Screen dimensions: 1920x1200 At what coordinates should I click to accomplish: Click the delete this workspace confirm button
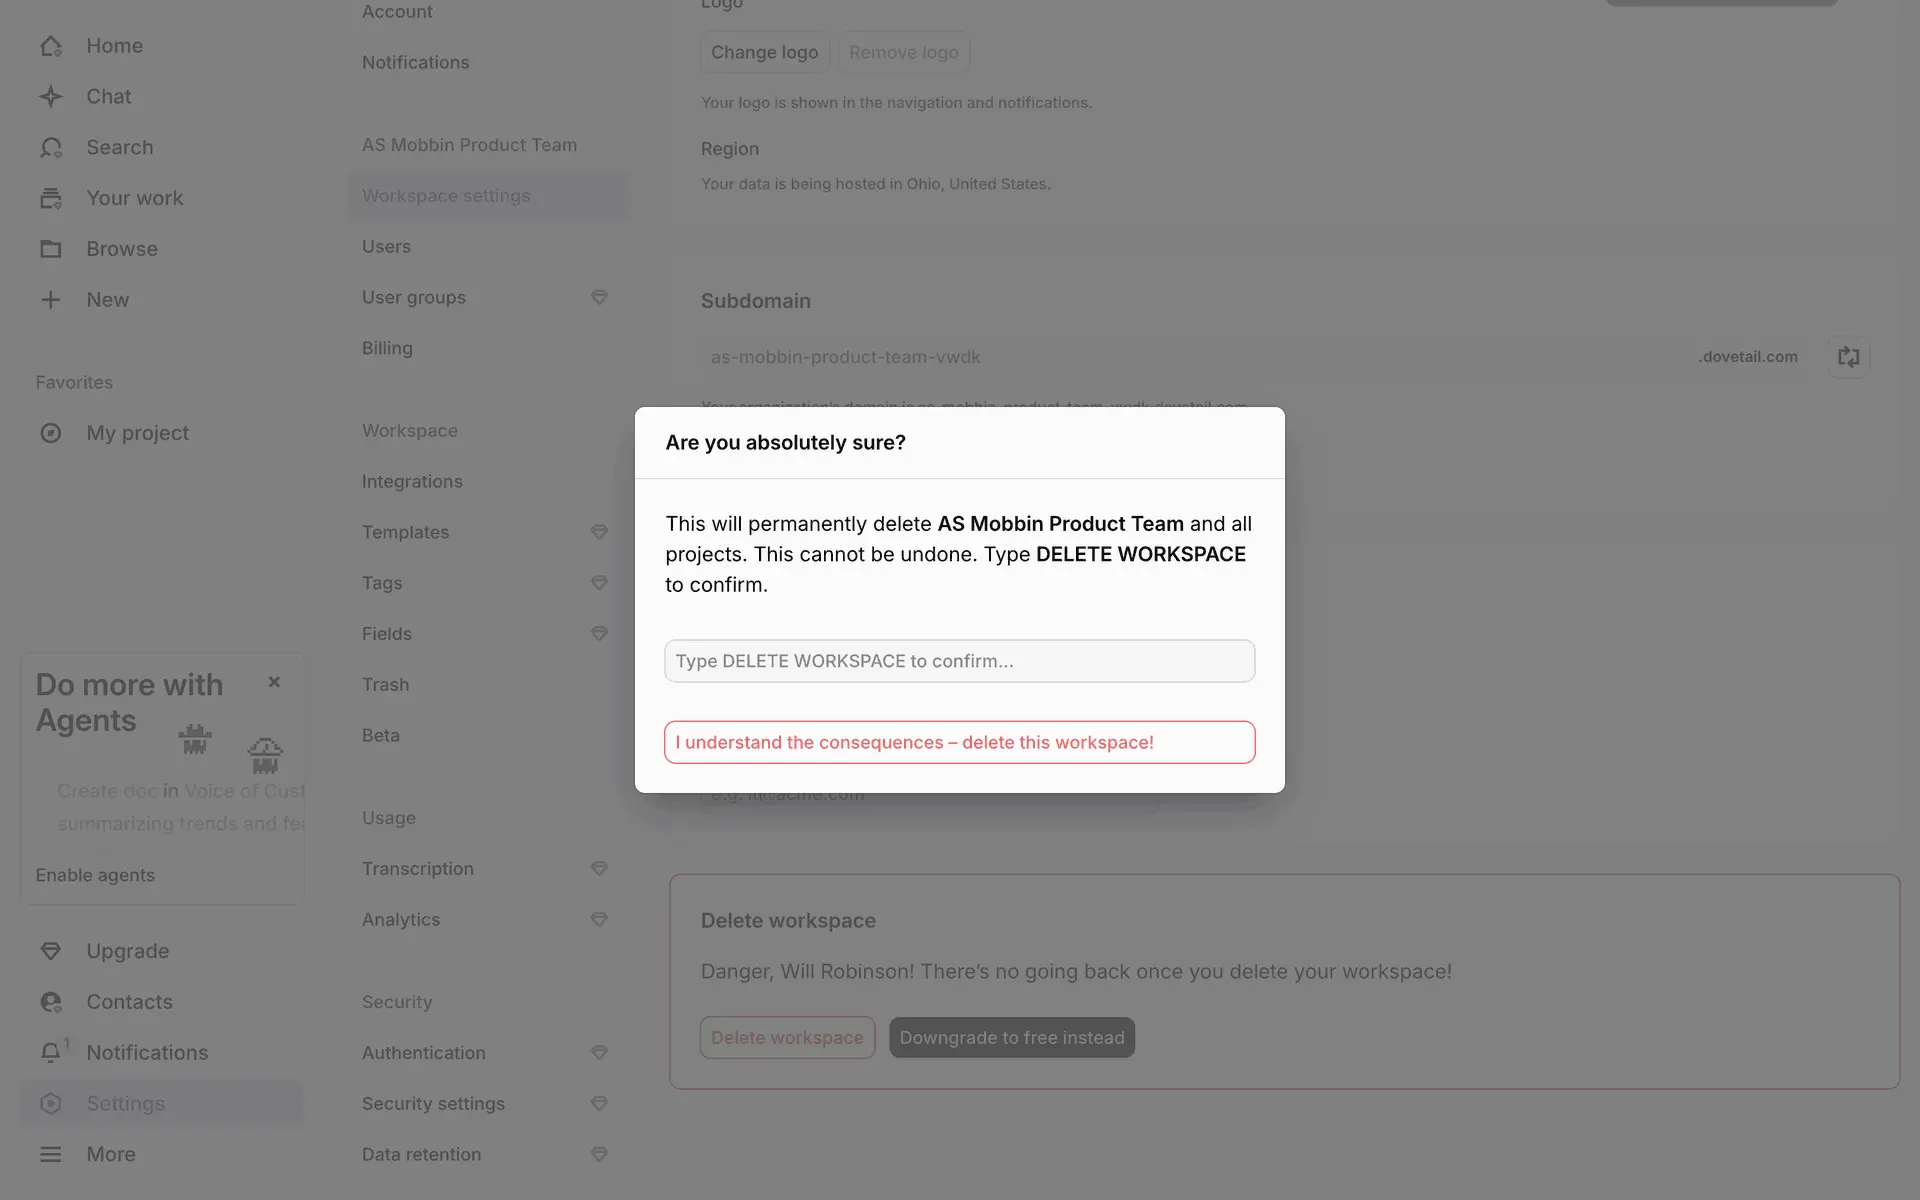[959, 742]
